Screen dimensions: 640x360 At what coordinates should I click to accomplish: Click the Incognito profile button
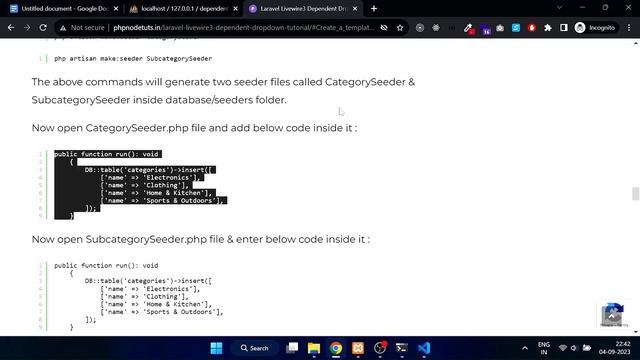[x=595, y=28]
